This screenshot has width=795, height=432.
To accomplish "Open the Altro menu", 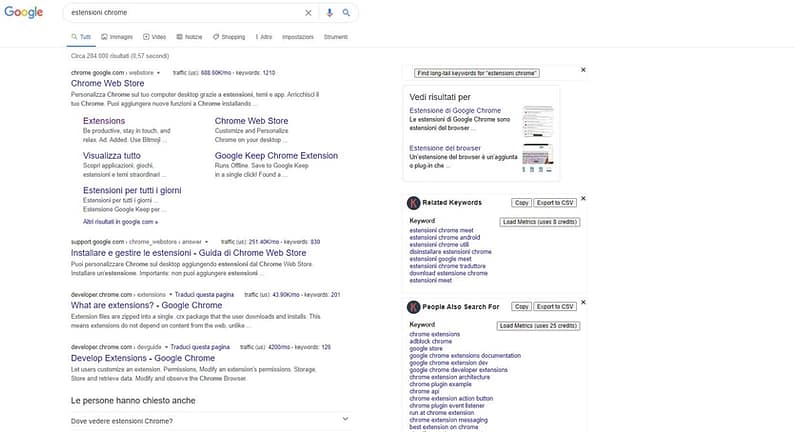I will coord(264,37).
